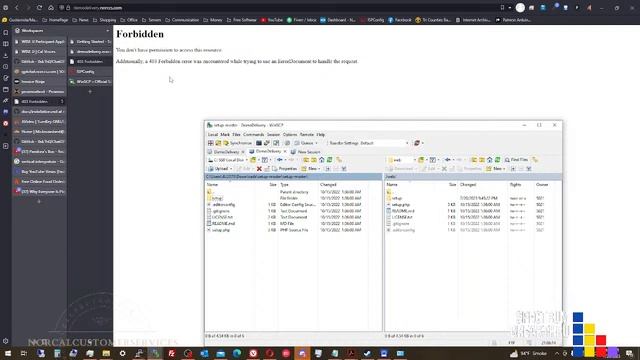Open parent directory icon in local toolbar
The height and width of the screenshot is (360, 640).
[x=306, y=160]
